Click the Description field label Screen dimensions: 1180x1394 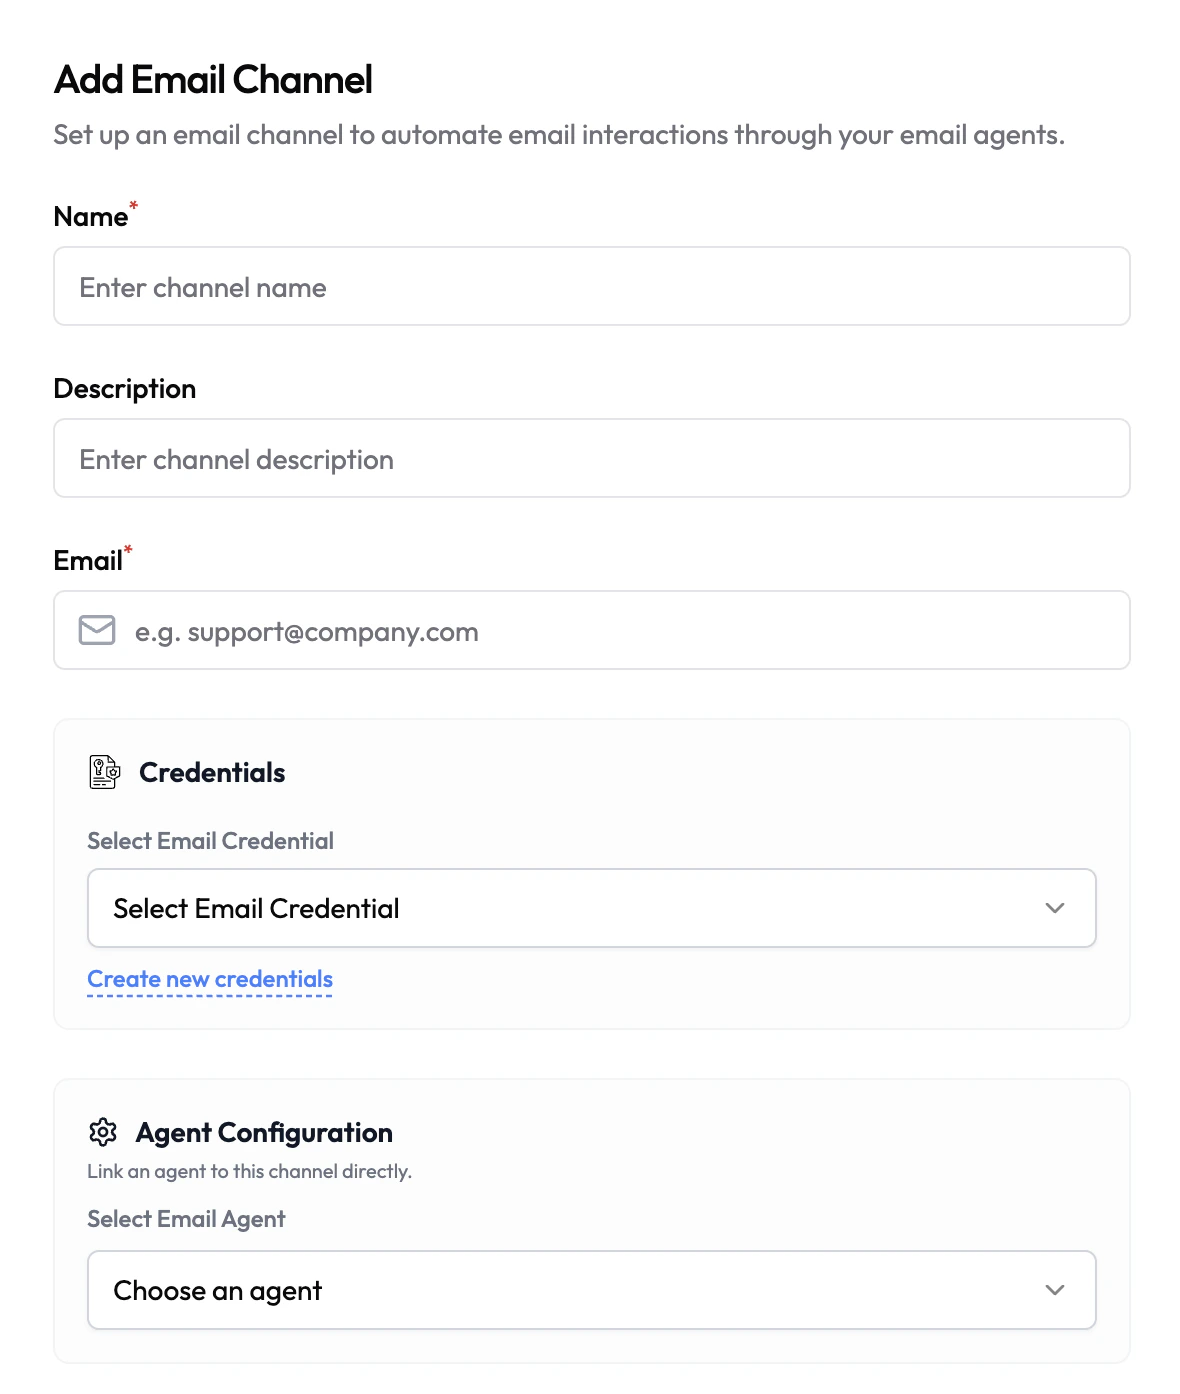click(125, 389)
